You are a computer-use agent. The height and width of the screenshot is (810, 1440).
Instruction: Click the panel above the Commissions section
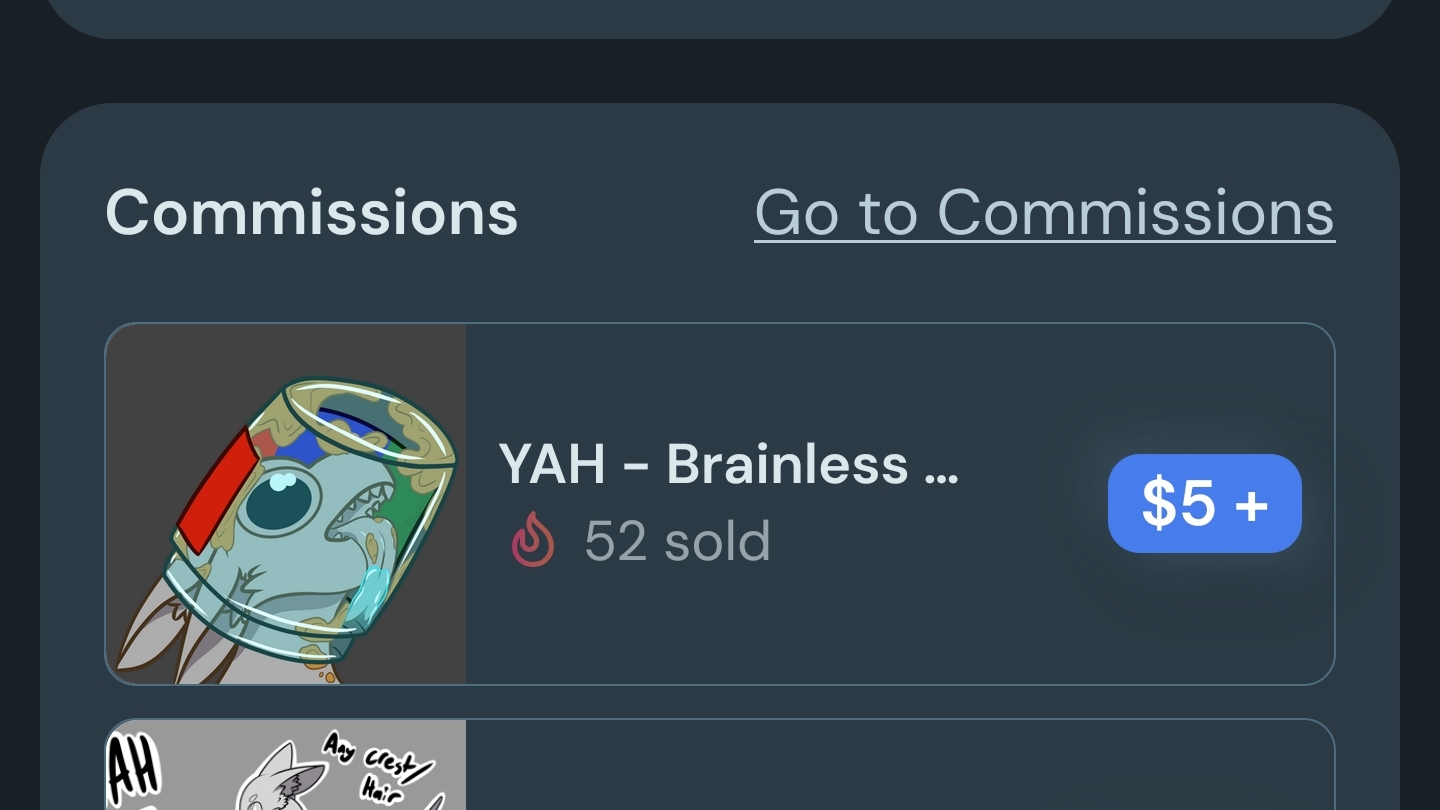(720, 17)
